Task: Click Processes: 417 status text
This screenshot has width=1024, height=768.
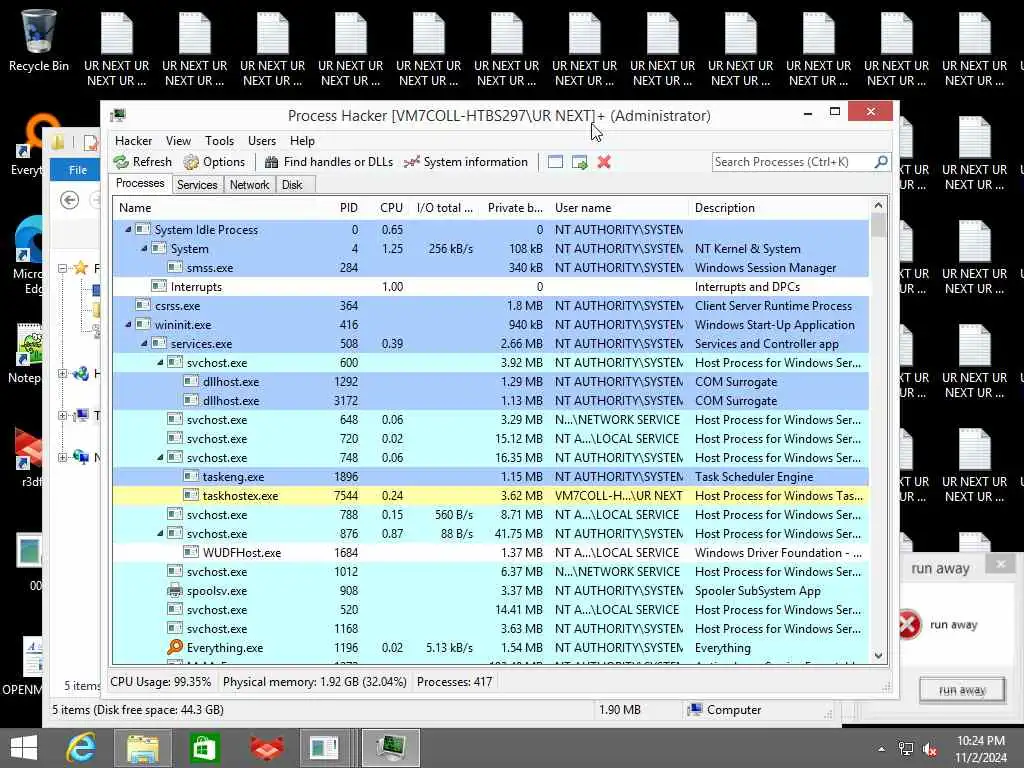Action: click(455, 682)
